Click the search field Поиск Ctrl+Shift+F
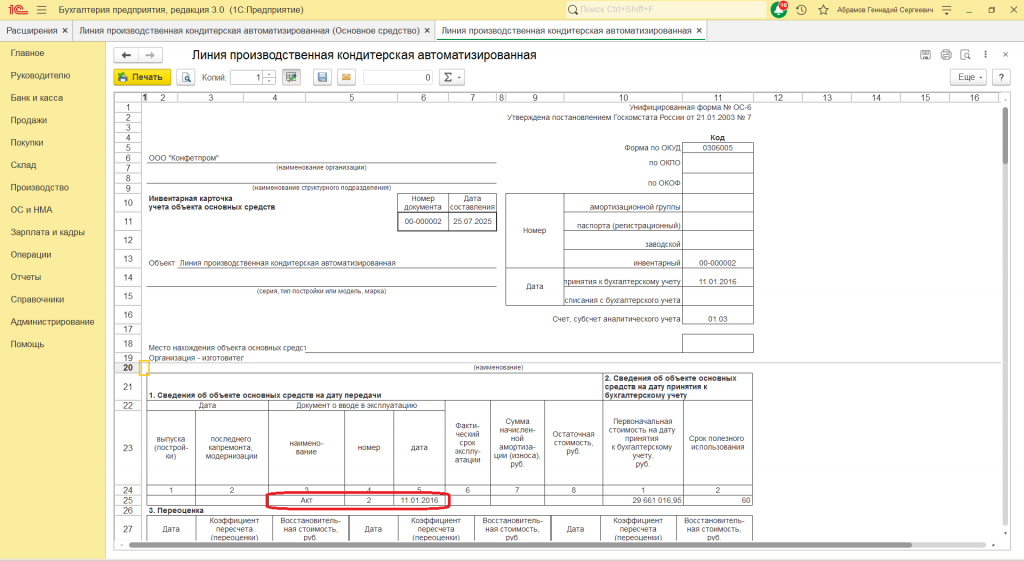The image size is (1024, 561). pos(666,10)
